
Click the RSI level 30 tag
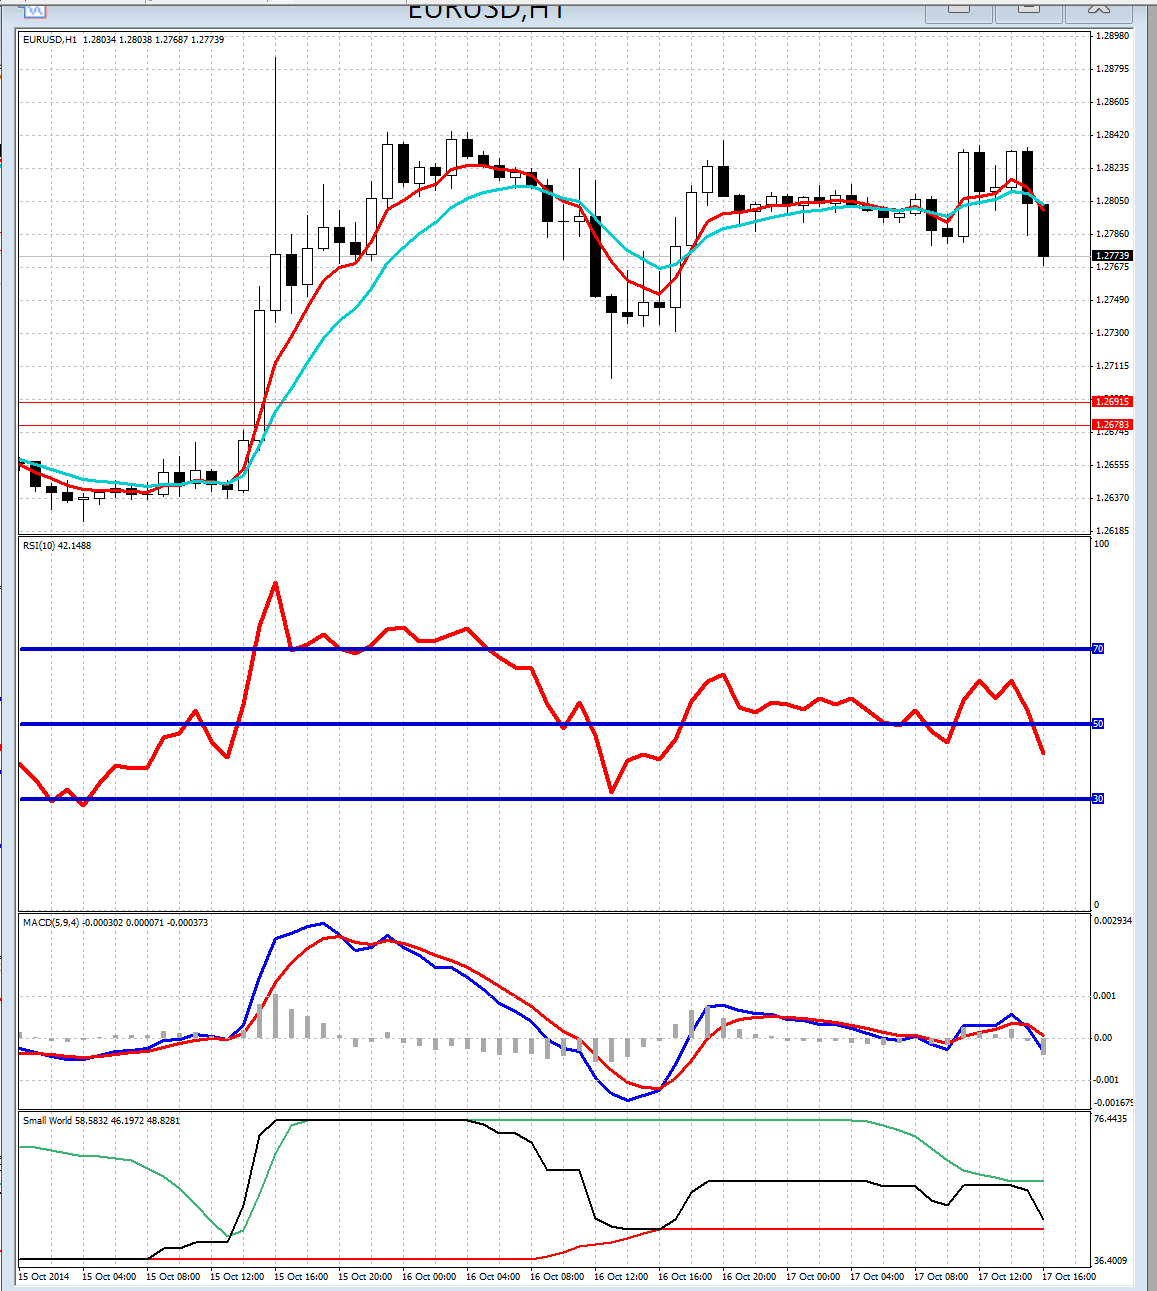click(1098, 799)
